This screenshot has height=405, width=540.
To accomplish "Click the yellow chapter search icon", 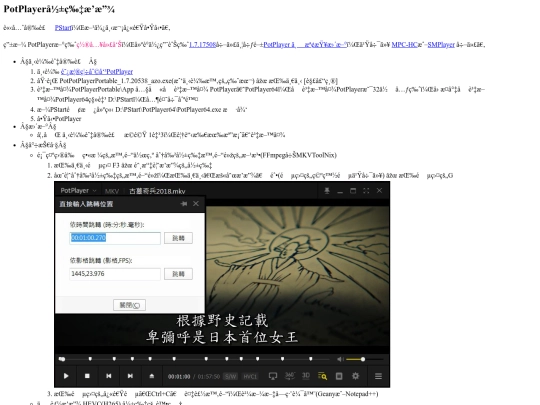I will [322, 376].
